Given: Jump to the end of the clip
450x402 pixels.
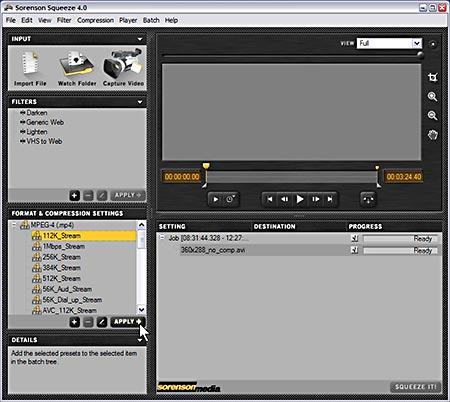Looking at the screenshot, I should click(x=330, y=199).
